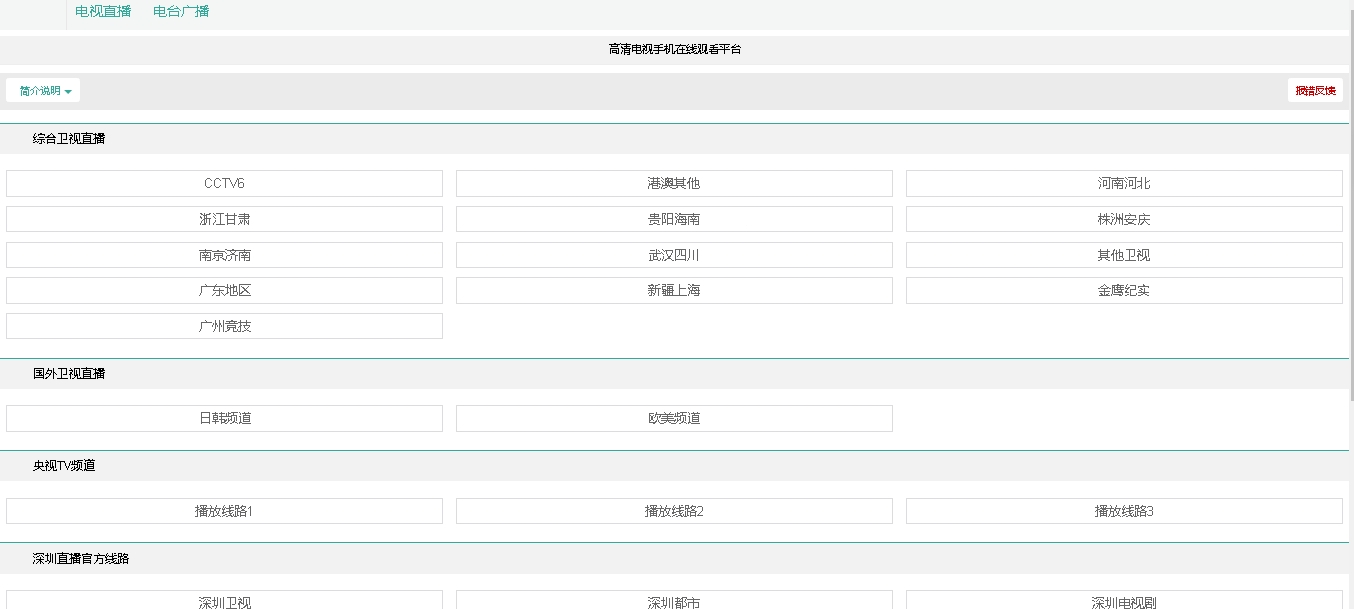Viewport: 1354px width, 609px height.
Task: Select 广东地区 channels
Action: (224, 291)
